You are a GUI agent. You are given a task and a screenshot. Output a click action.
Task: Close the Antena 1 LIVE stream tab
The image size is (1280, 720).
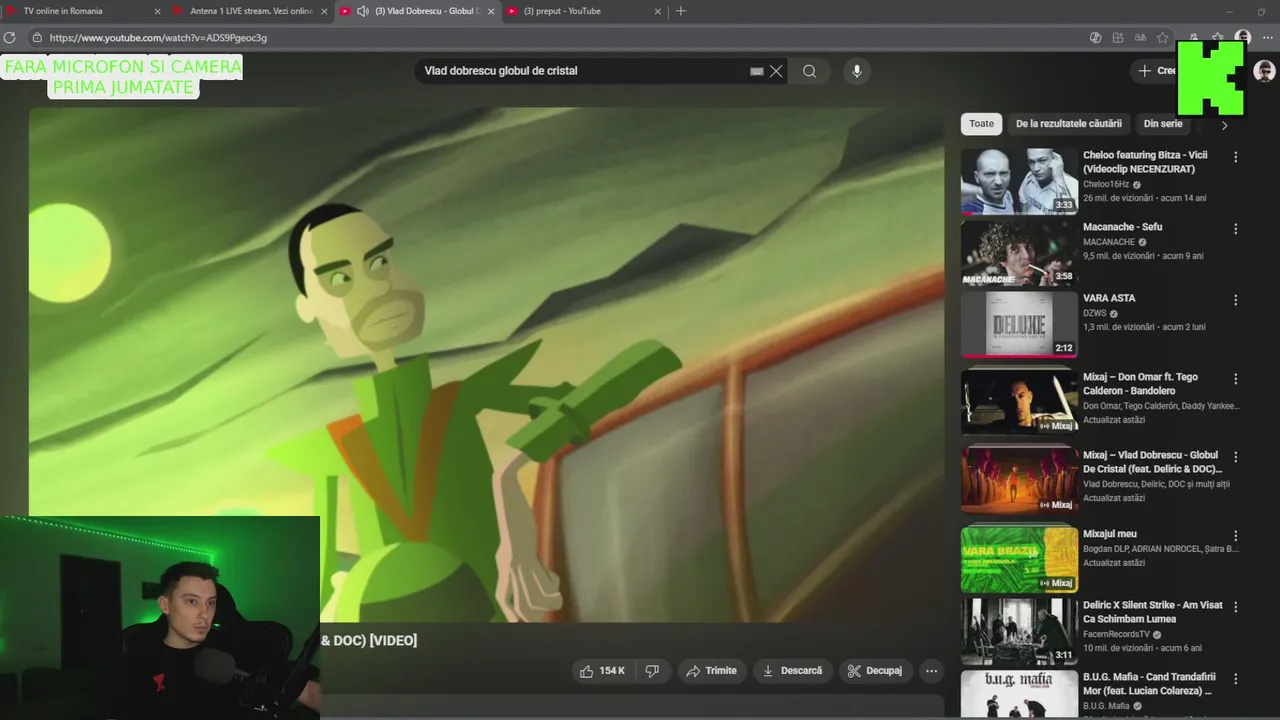click(324, 12)
